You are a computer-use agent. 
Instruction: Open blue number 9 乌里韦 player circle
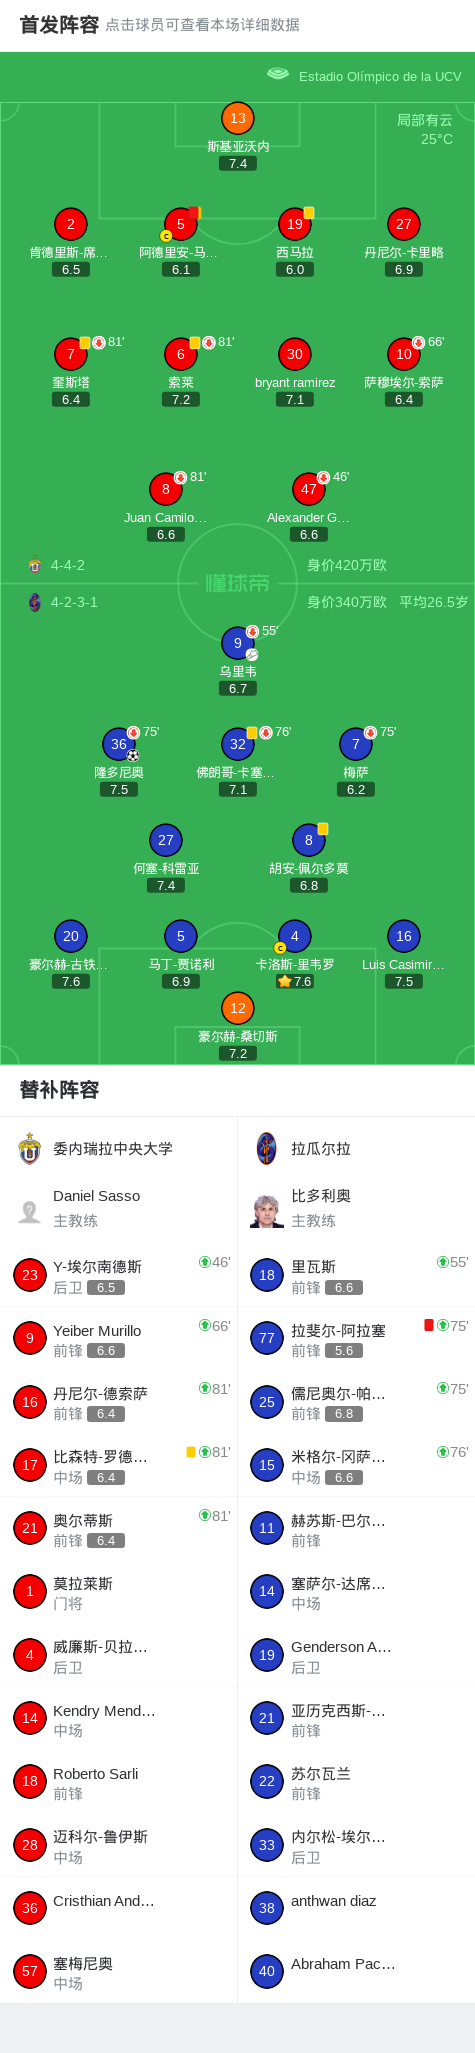[238, 643]
